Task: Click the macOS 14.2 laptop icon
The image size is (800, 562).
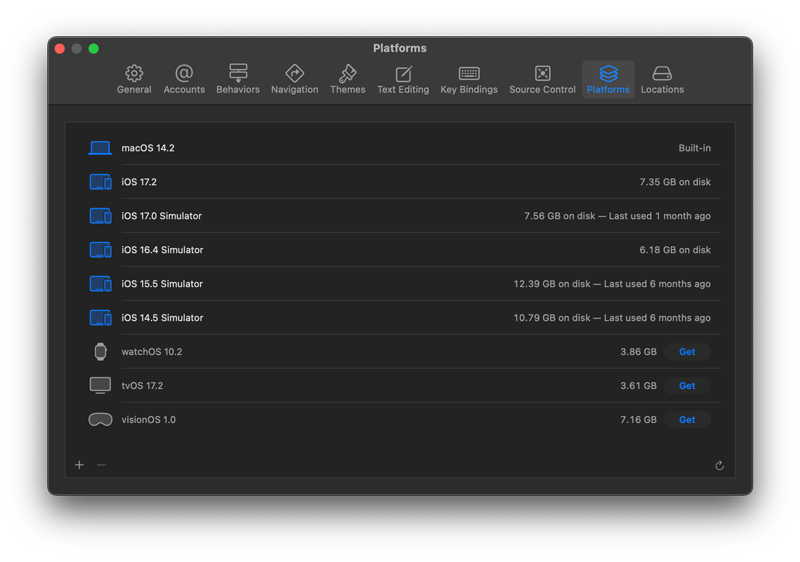Action: click(x=100, y=148)
